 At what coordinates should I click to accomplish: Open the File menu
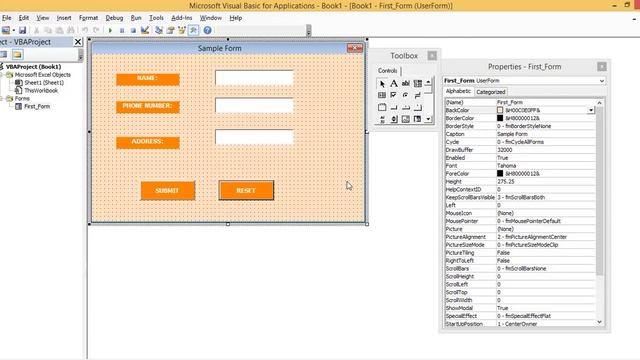tap(7, 18)
